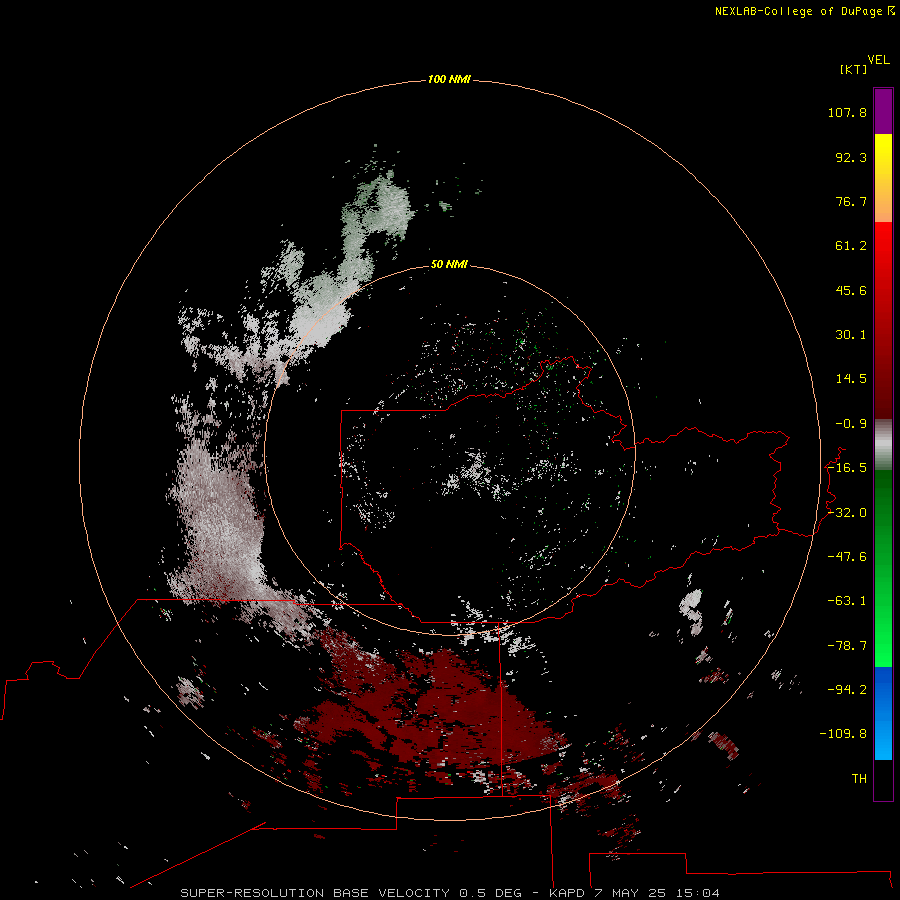900x900 pixels.
Task: Click the -0.9 velocity scale value
Action: click(x=851, y=424)
